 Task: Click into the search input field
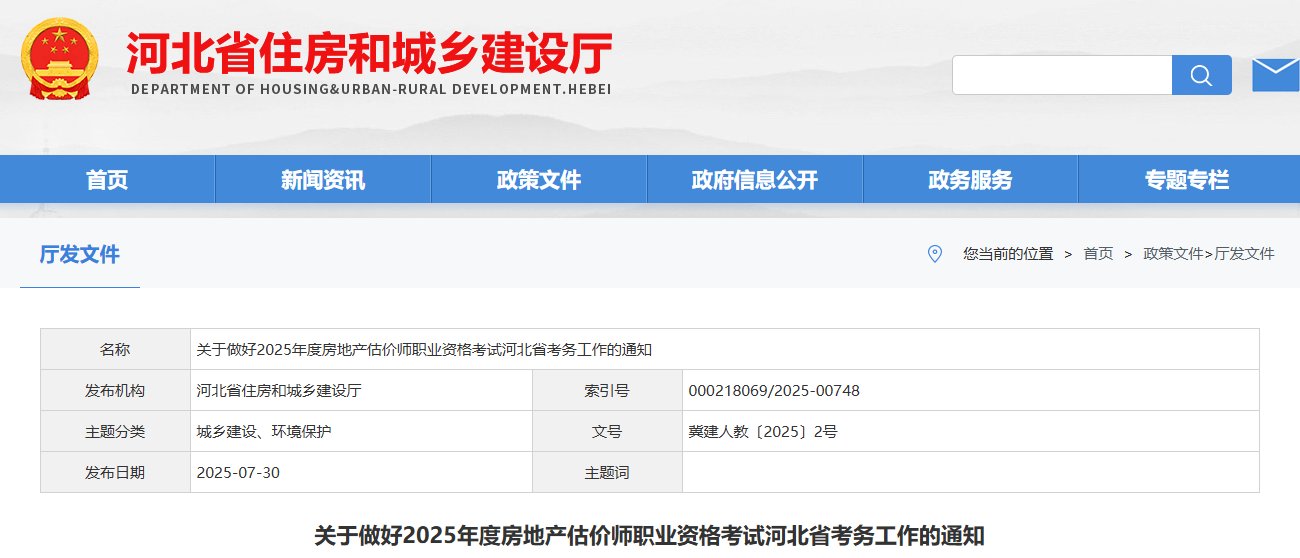tap(1062, 75)
